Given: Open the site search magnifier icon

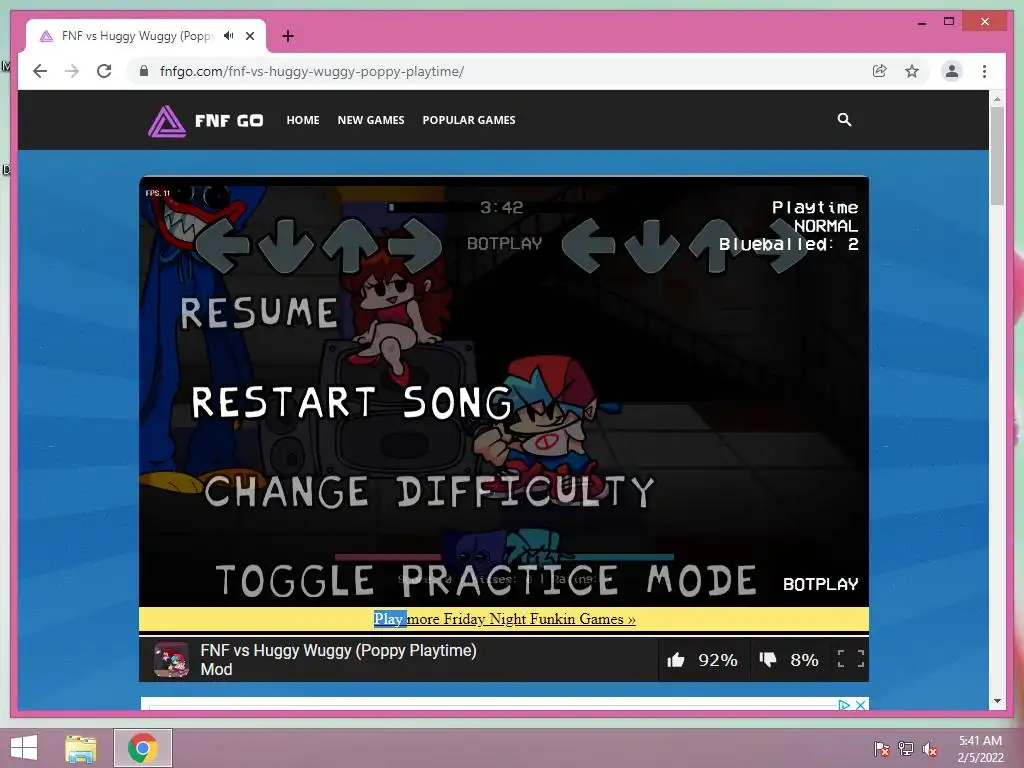Looking at the screenshot, I should pos(844,120).
